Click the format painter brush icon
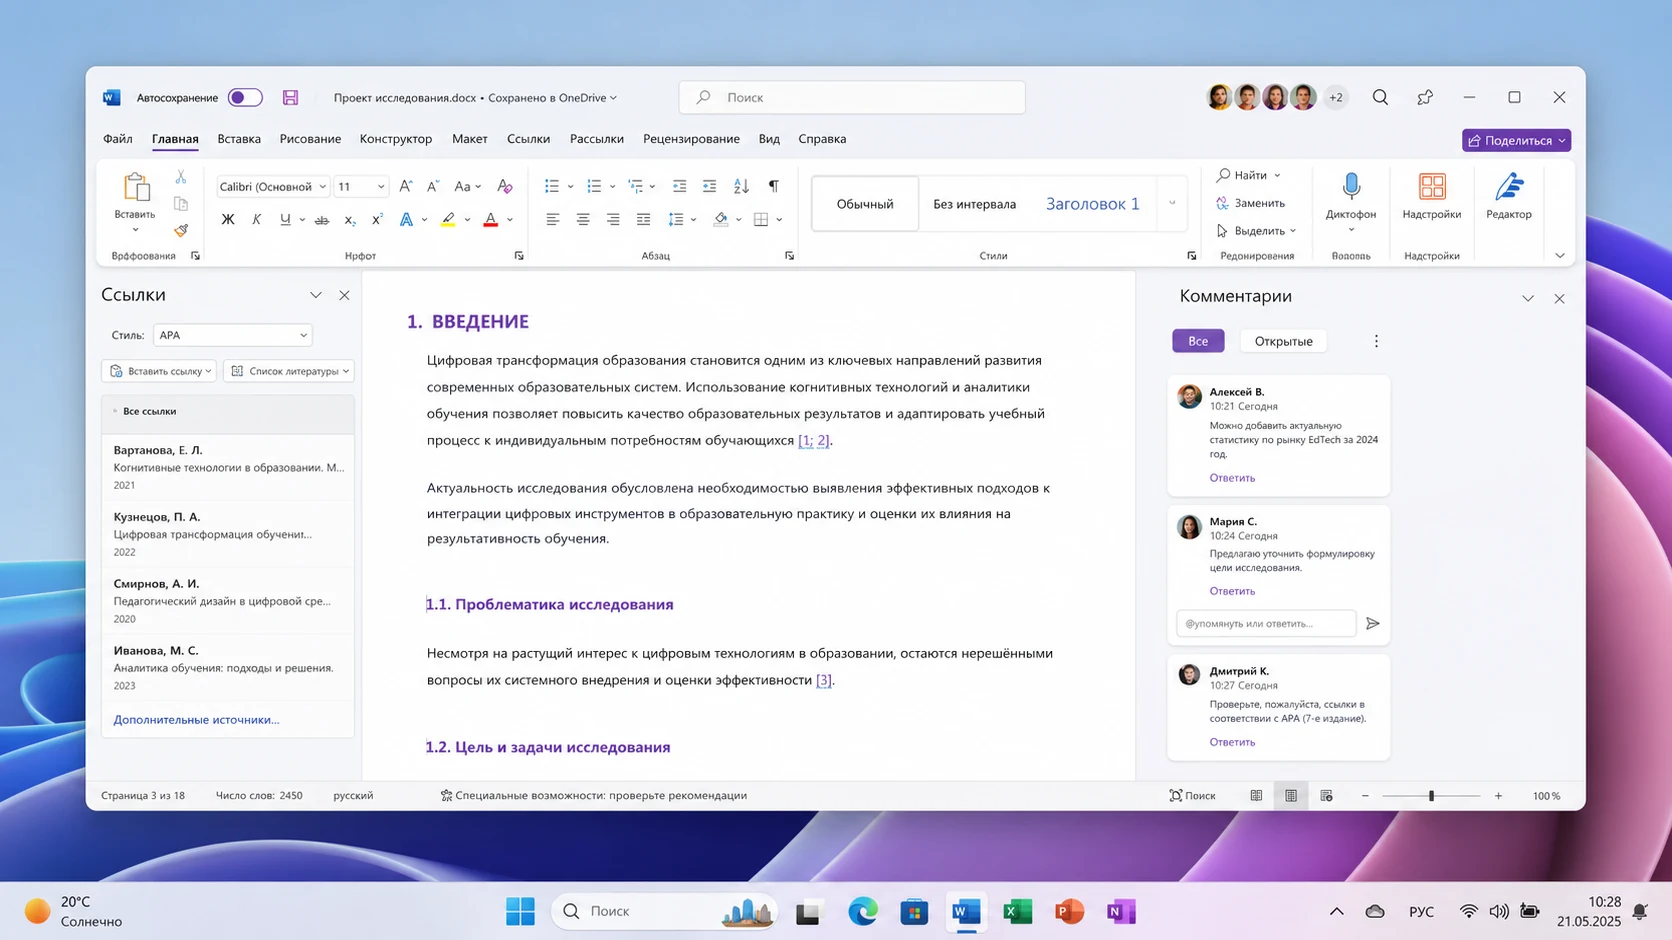 pyautogui.click(x=181, y=230)
